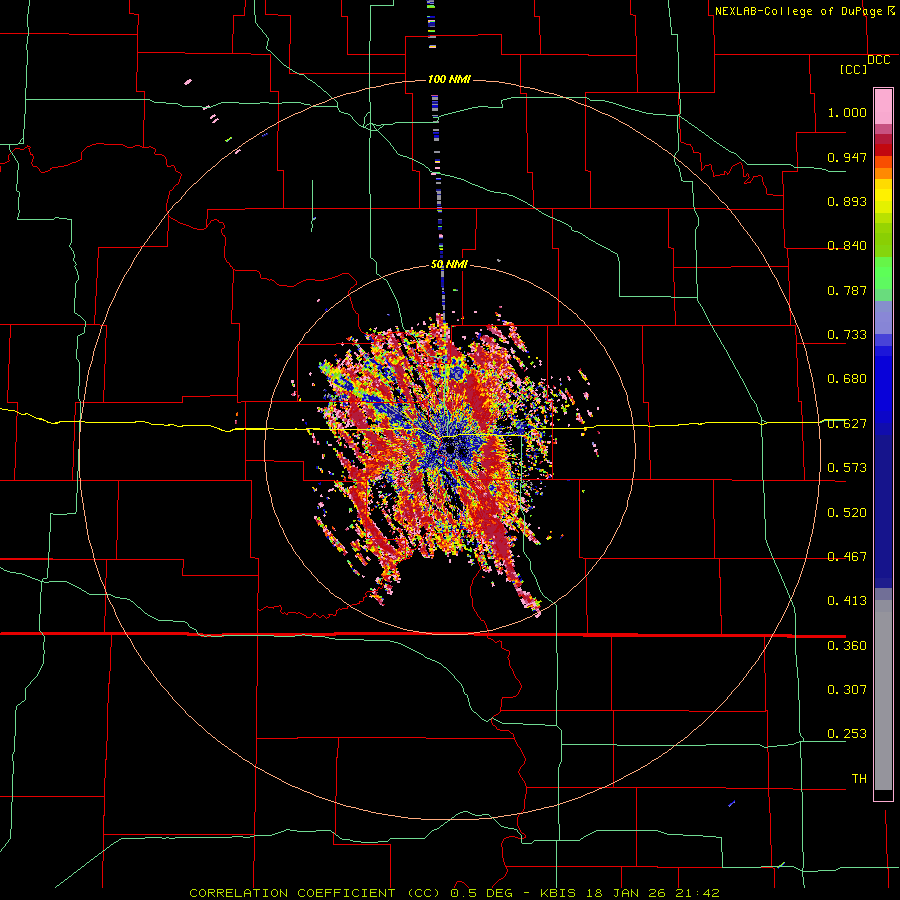
Task: Select the 0.360 scale value
Action: pos(847,646)
